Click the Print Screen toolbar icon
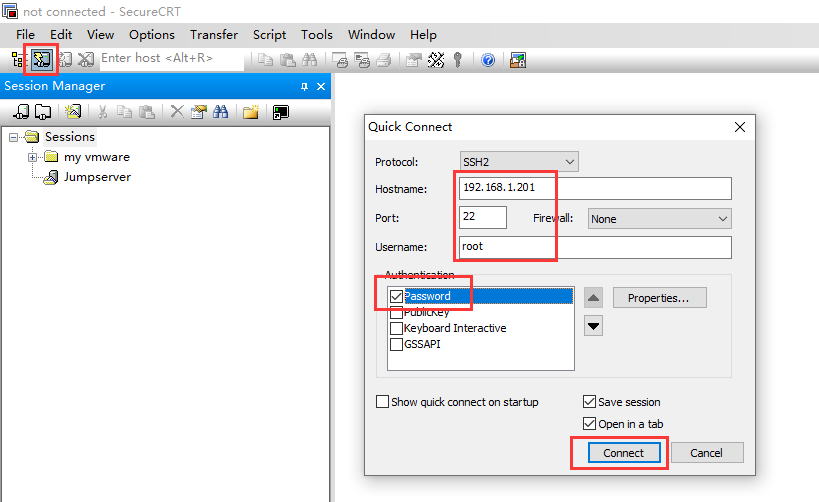 pyautogui.click(x=341, y=60)
